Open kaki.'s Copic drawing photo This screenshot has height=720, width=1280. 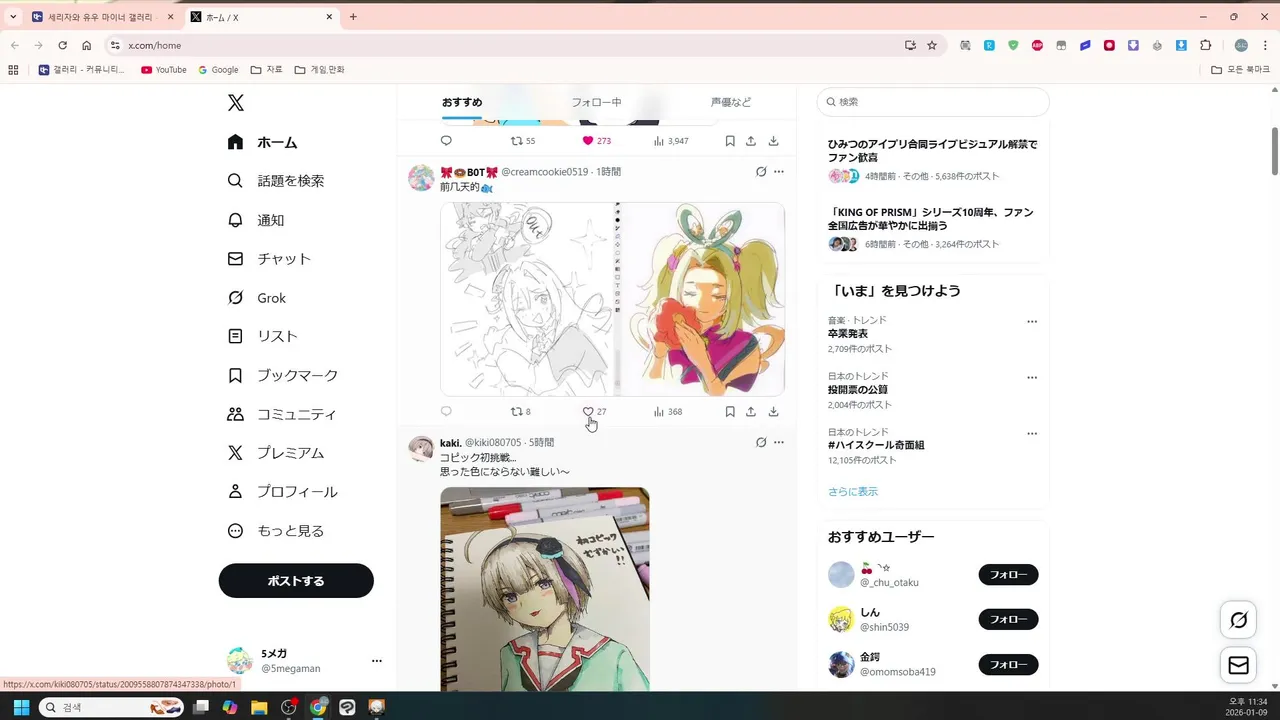(545, 588)
